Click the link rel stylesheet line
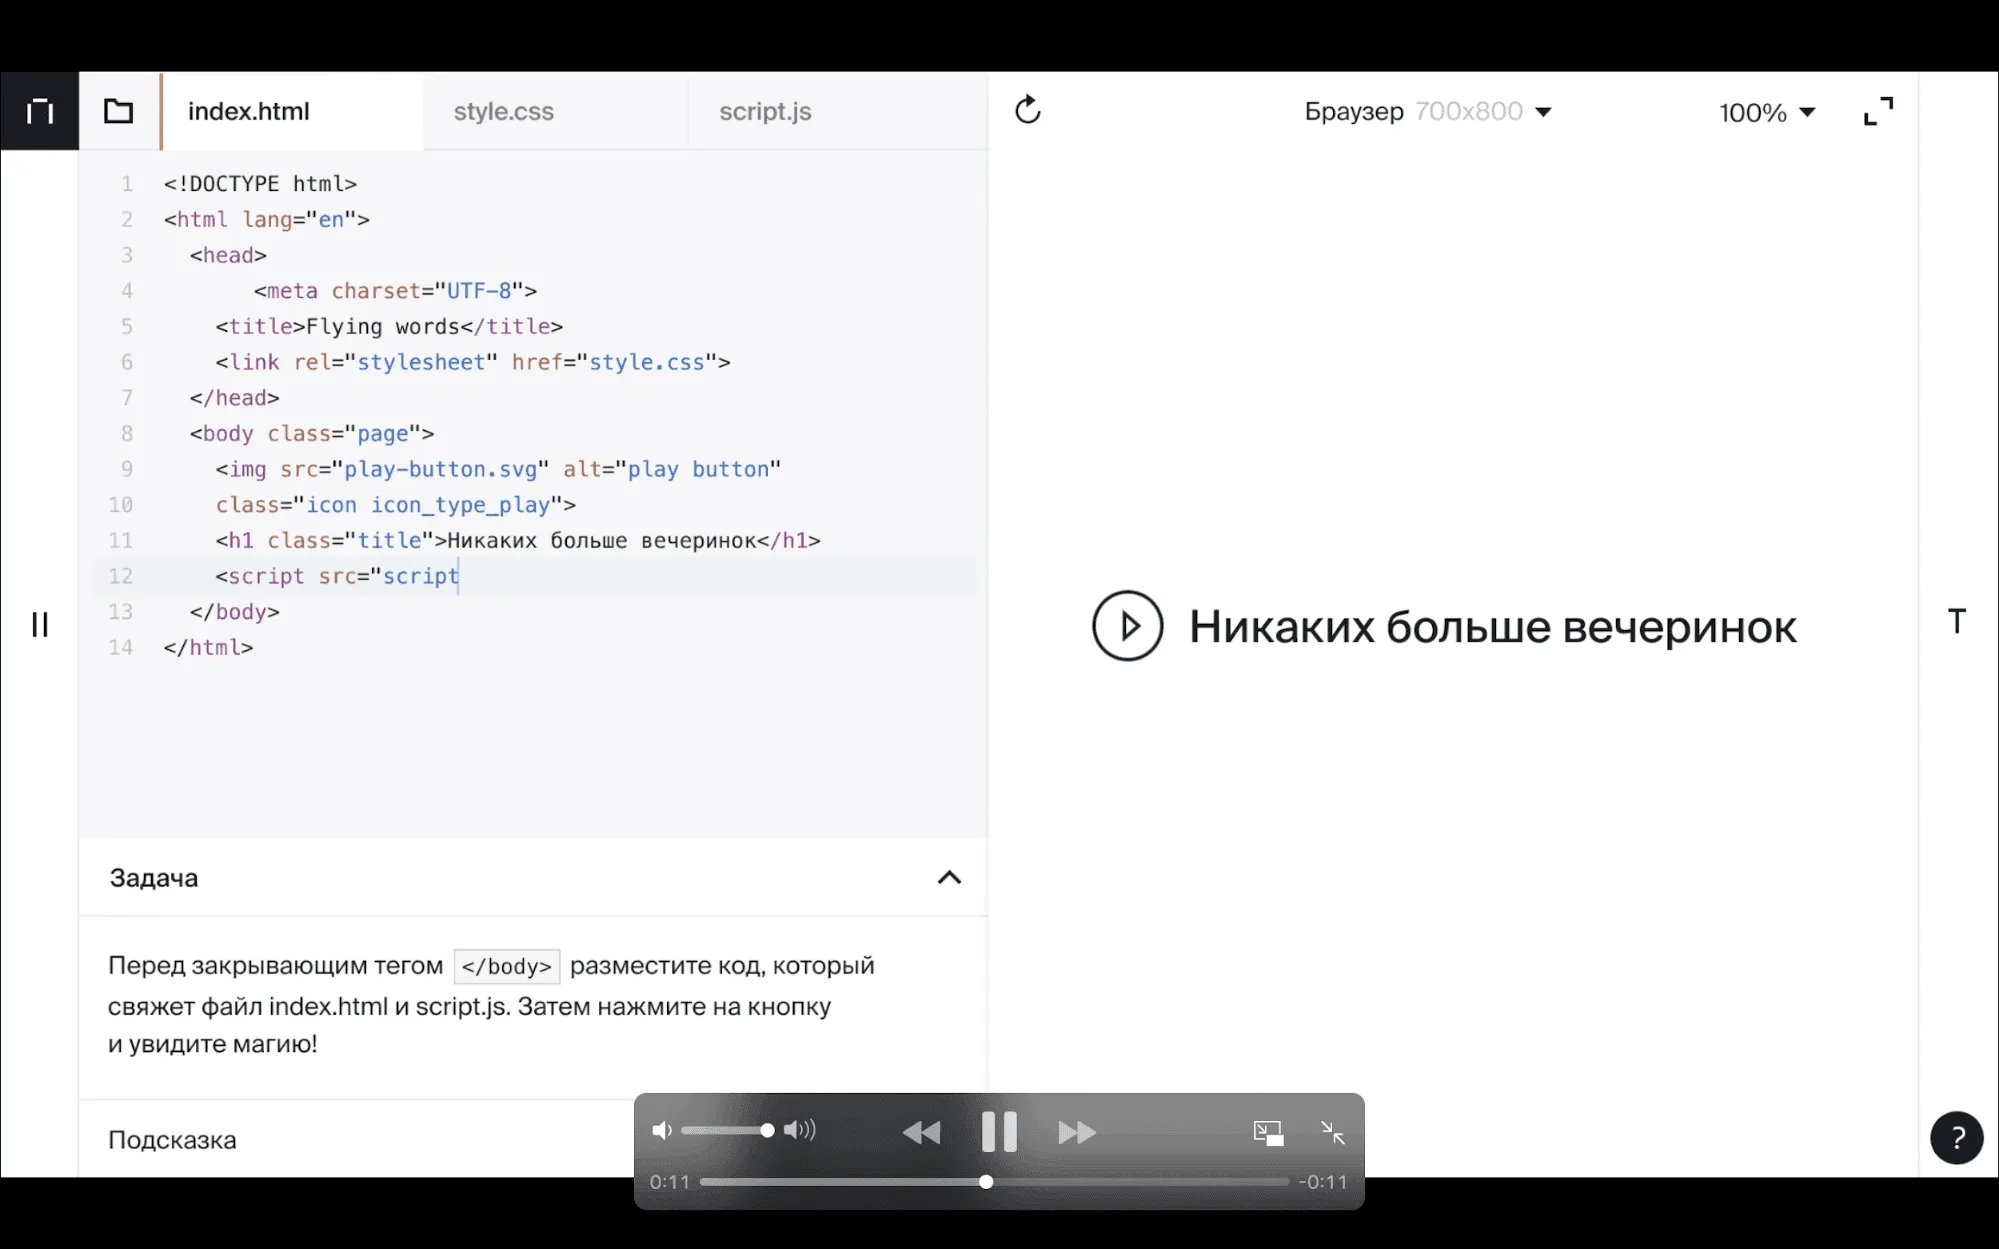This screenshot has height=1249, width=1999. point(473,362)
